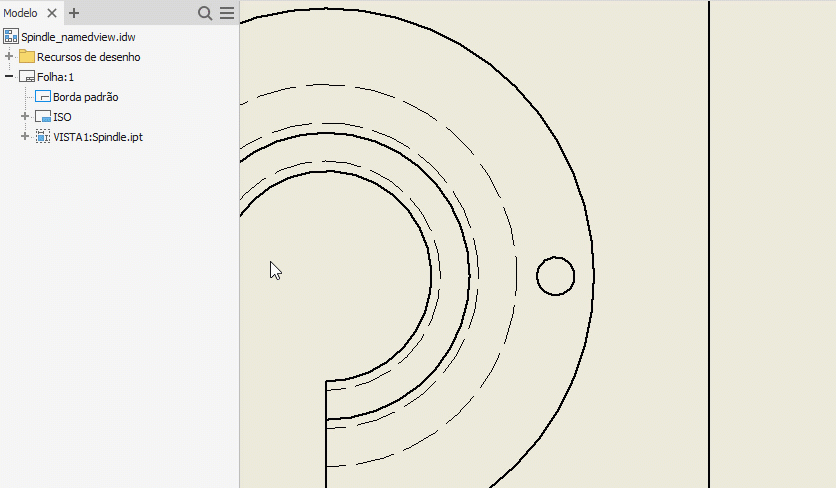
Task: Close the Modelo browser tab
Action: pyautogui.click(x=52, y=13)
